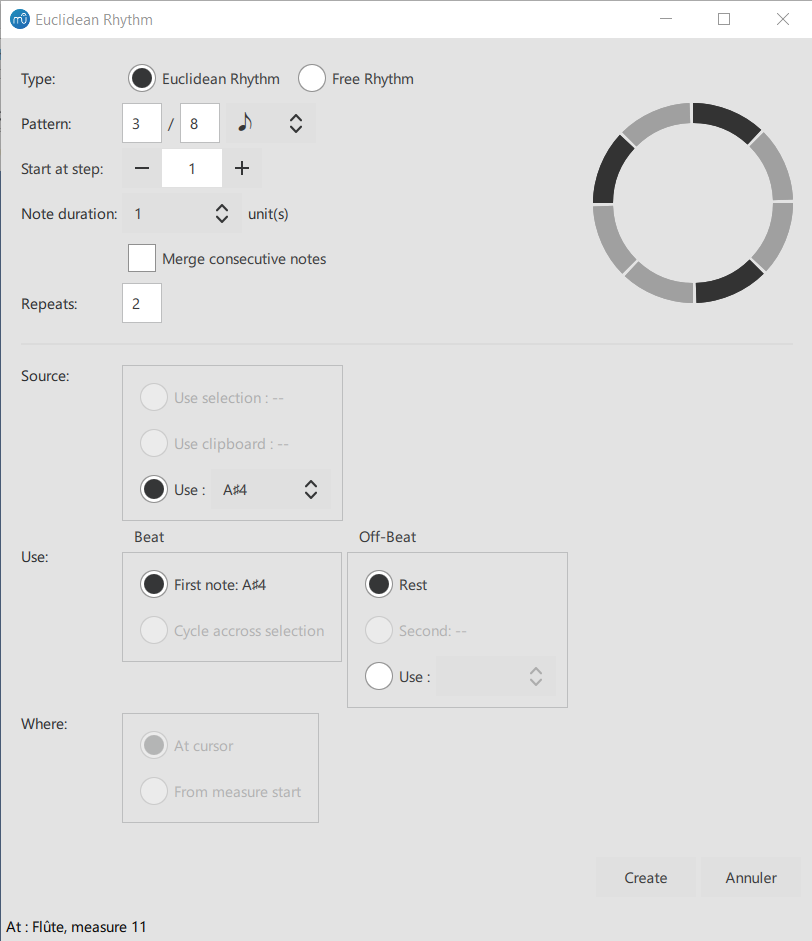Expand the source note A♯4 dropdown
This screenshot has width=812, height=941.
270,490
